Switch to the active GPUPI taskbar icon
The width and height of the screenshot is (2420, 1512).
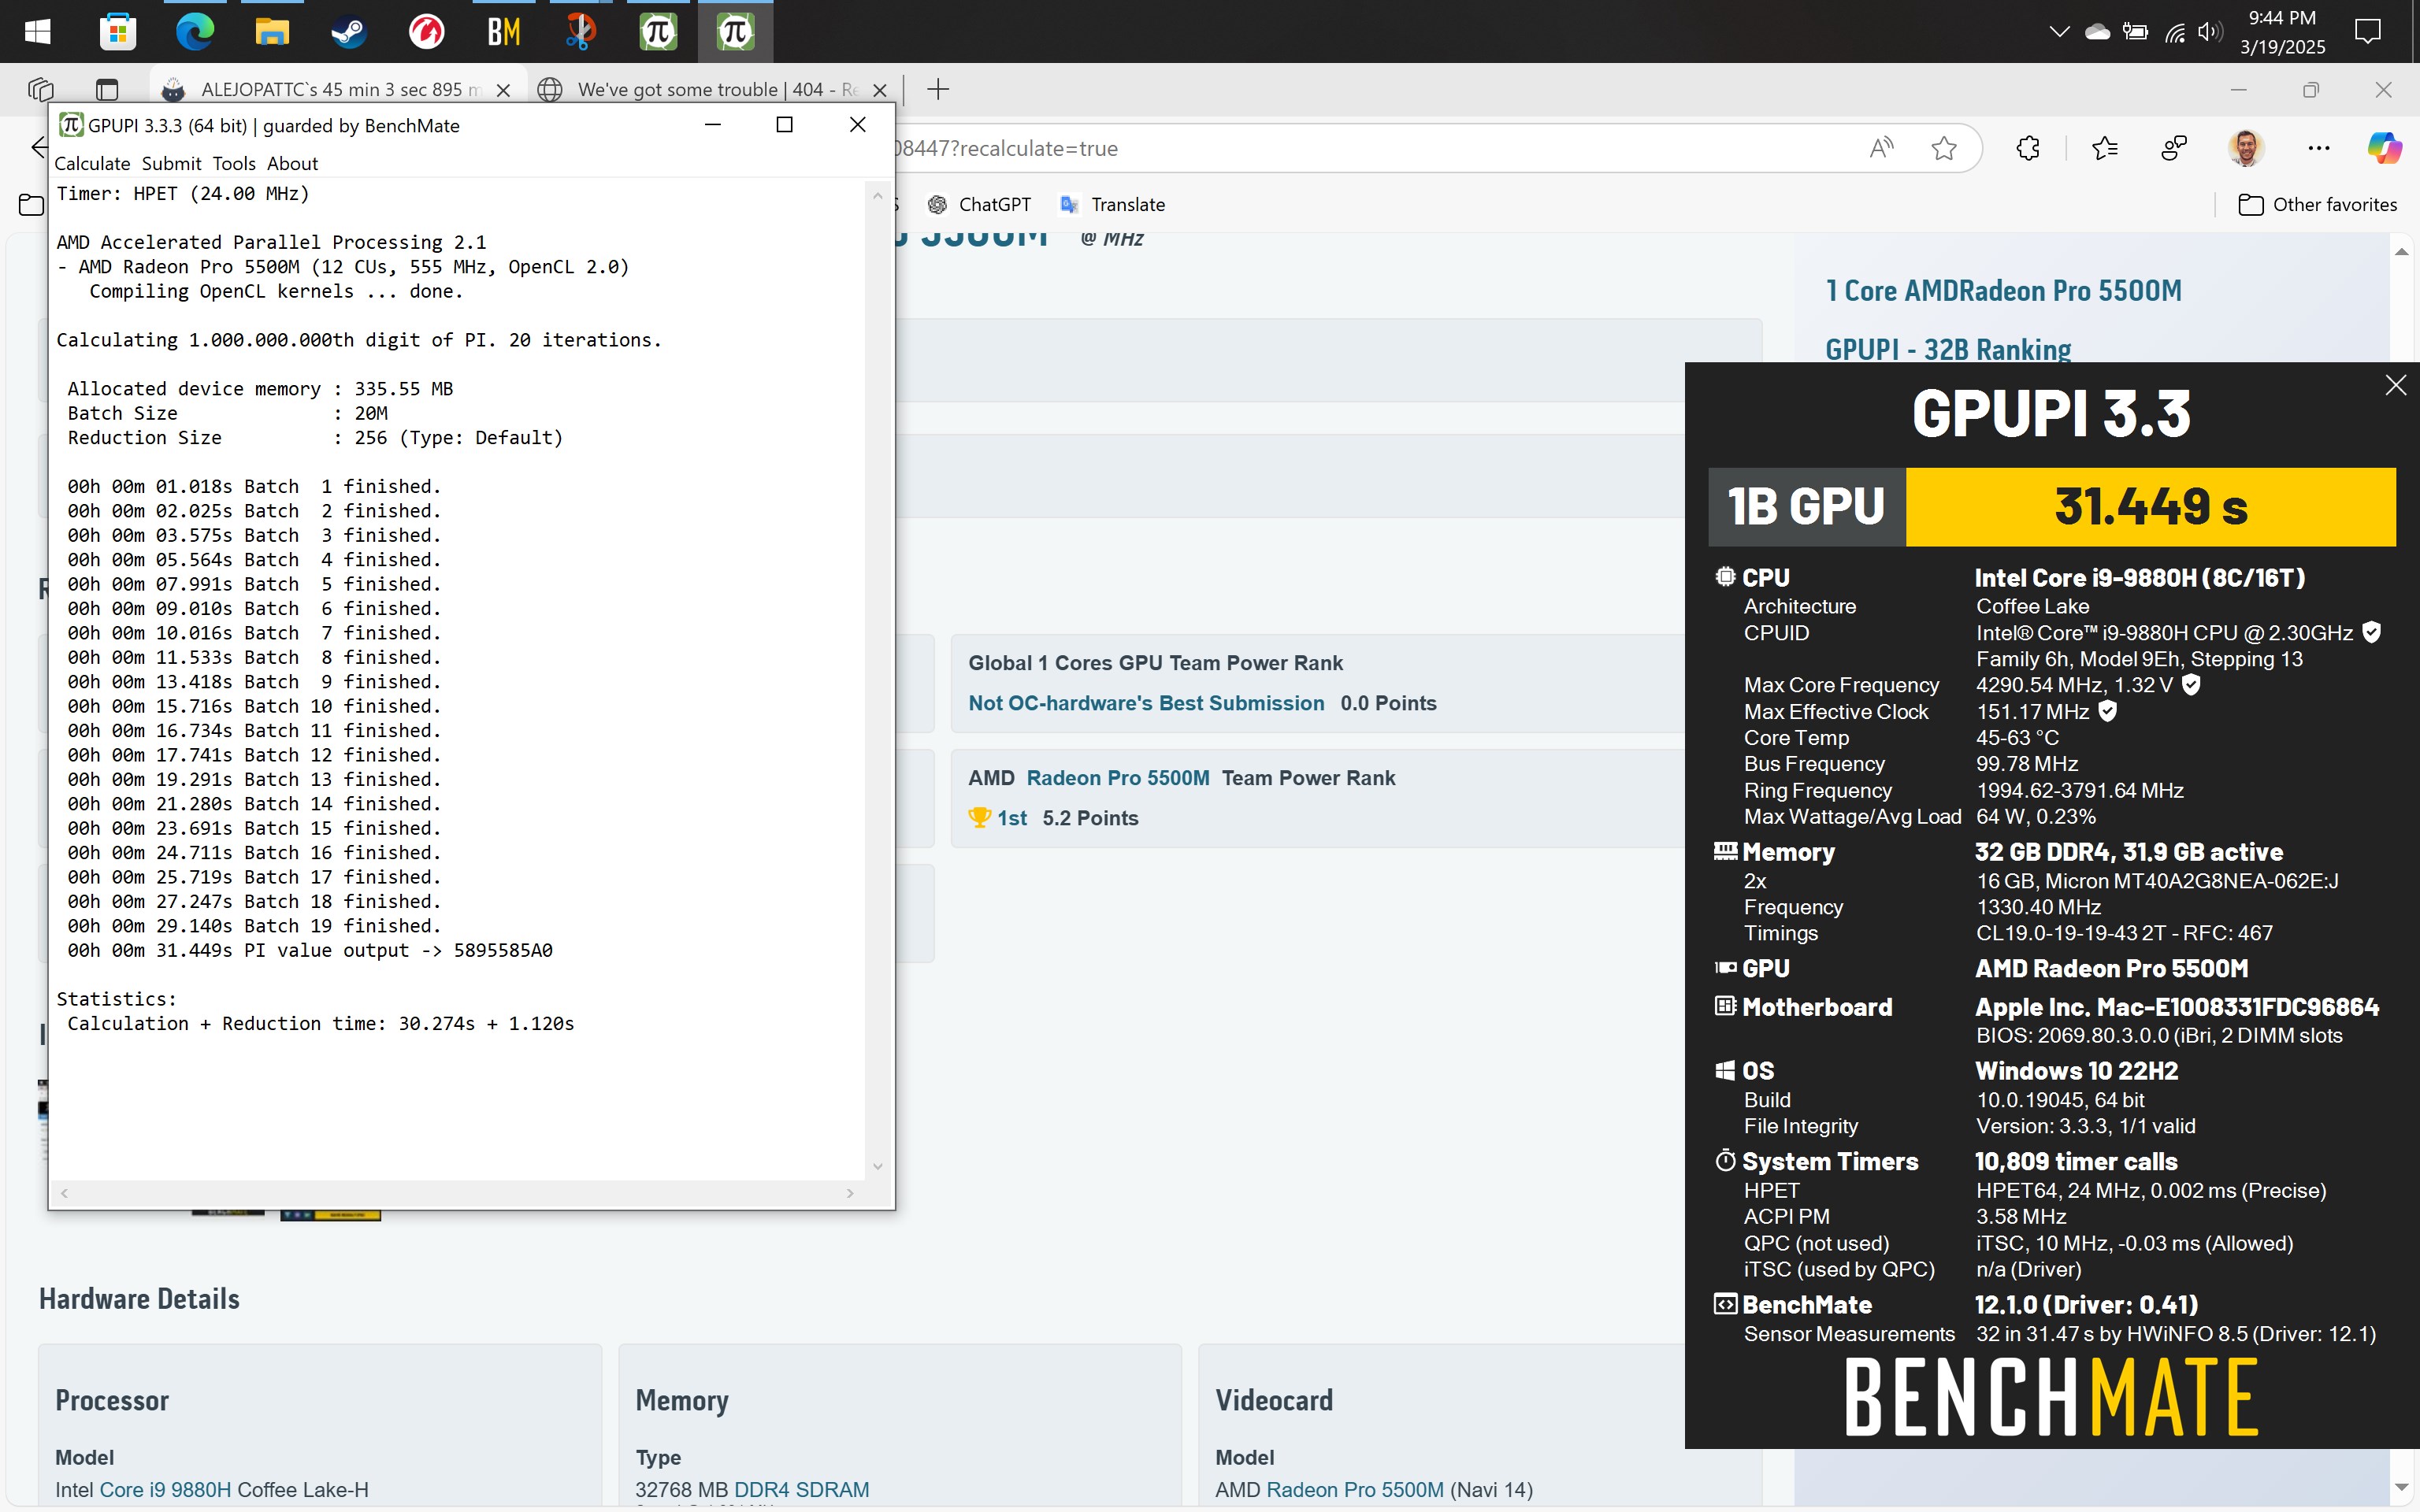pyautogui.click(x=735, y=32)
